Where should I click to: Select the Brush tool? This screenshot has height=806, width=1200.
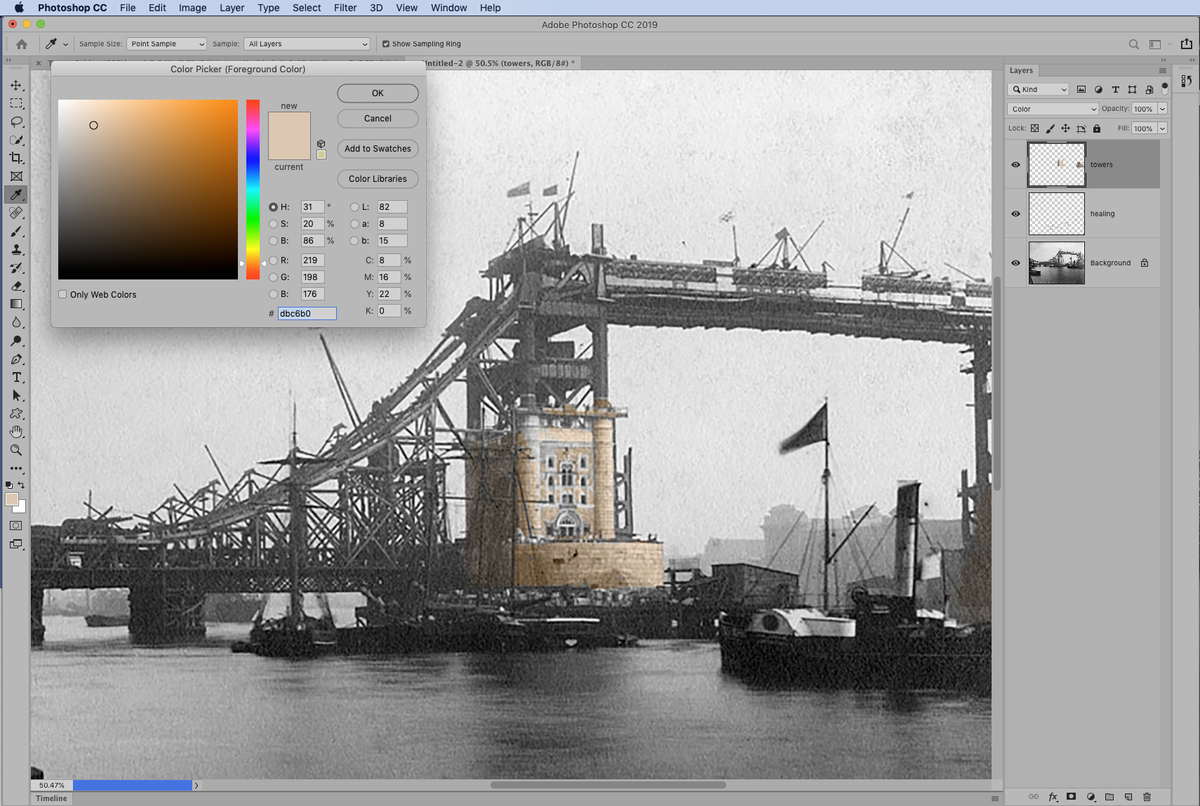(x=16, y=231)
